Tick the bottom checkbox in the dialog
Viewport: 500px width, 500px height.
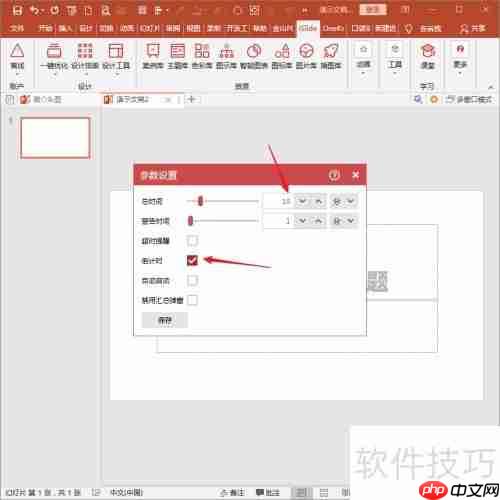[x=192, y=300]
